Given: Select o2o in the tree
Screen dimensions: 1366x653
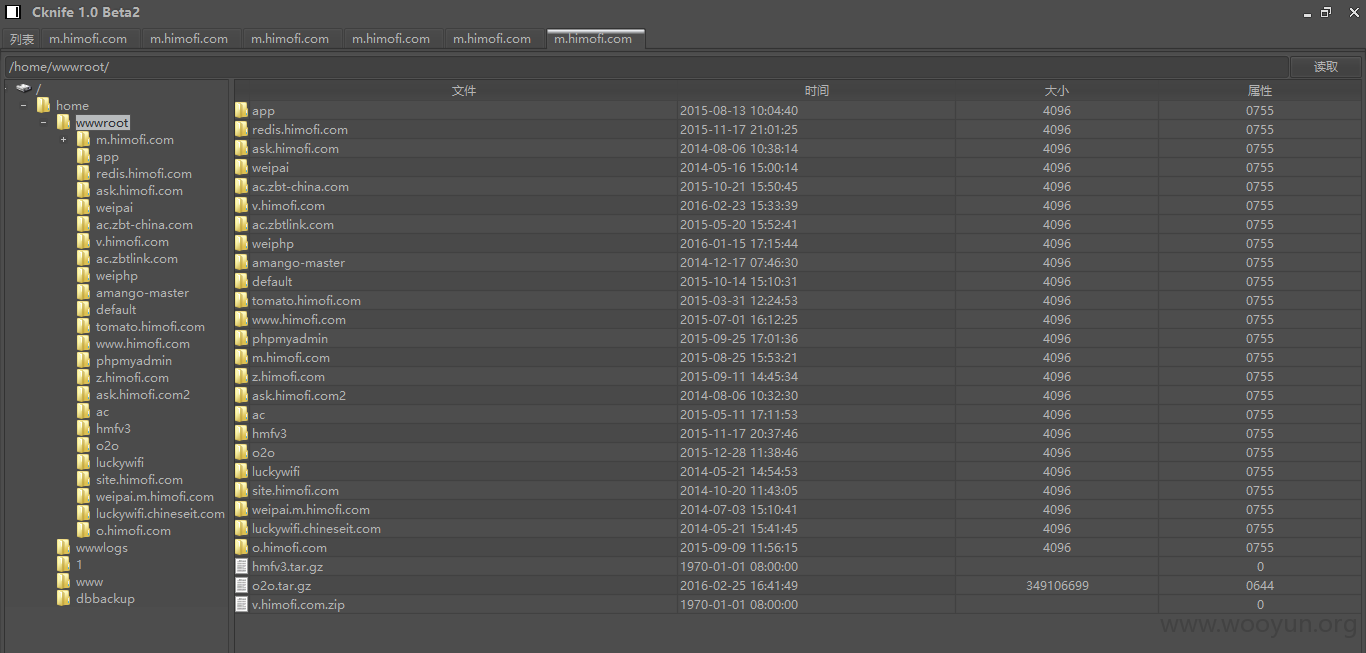Looking at the screenshot, I should click(107, 445).
